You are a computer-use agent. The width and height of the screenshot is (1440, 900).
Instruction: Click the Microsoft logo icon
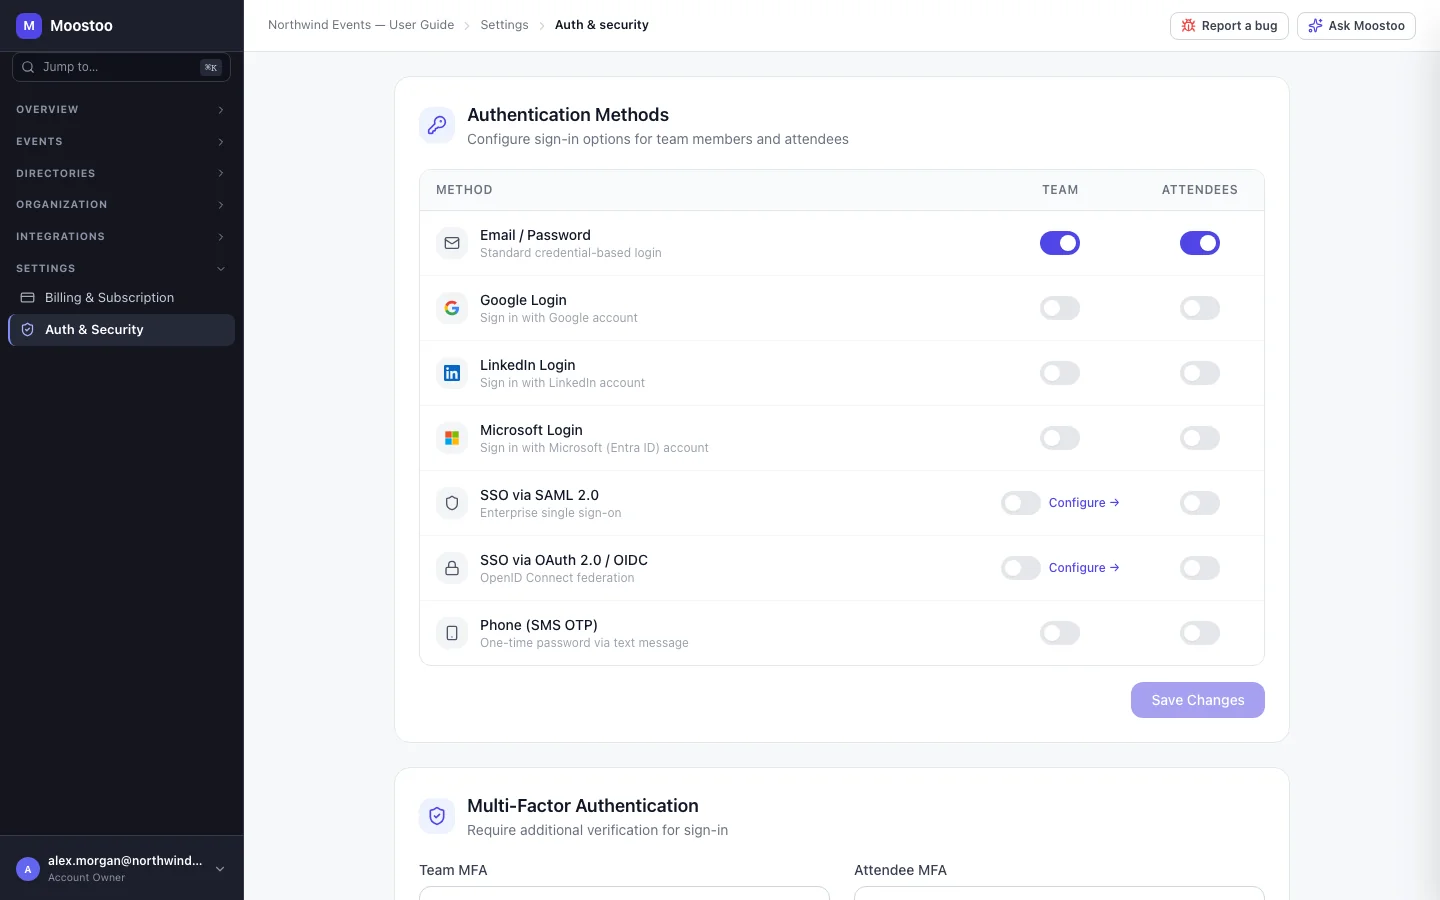tap(452, 438)
